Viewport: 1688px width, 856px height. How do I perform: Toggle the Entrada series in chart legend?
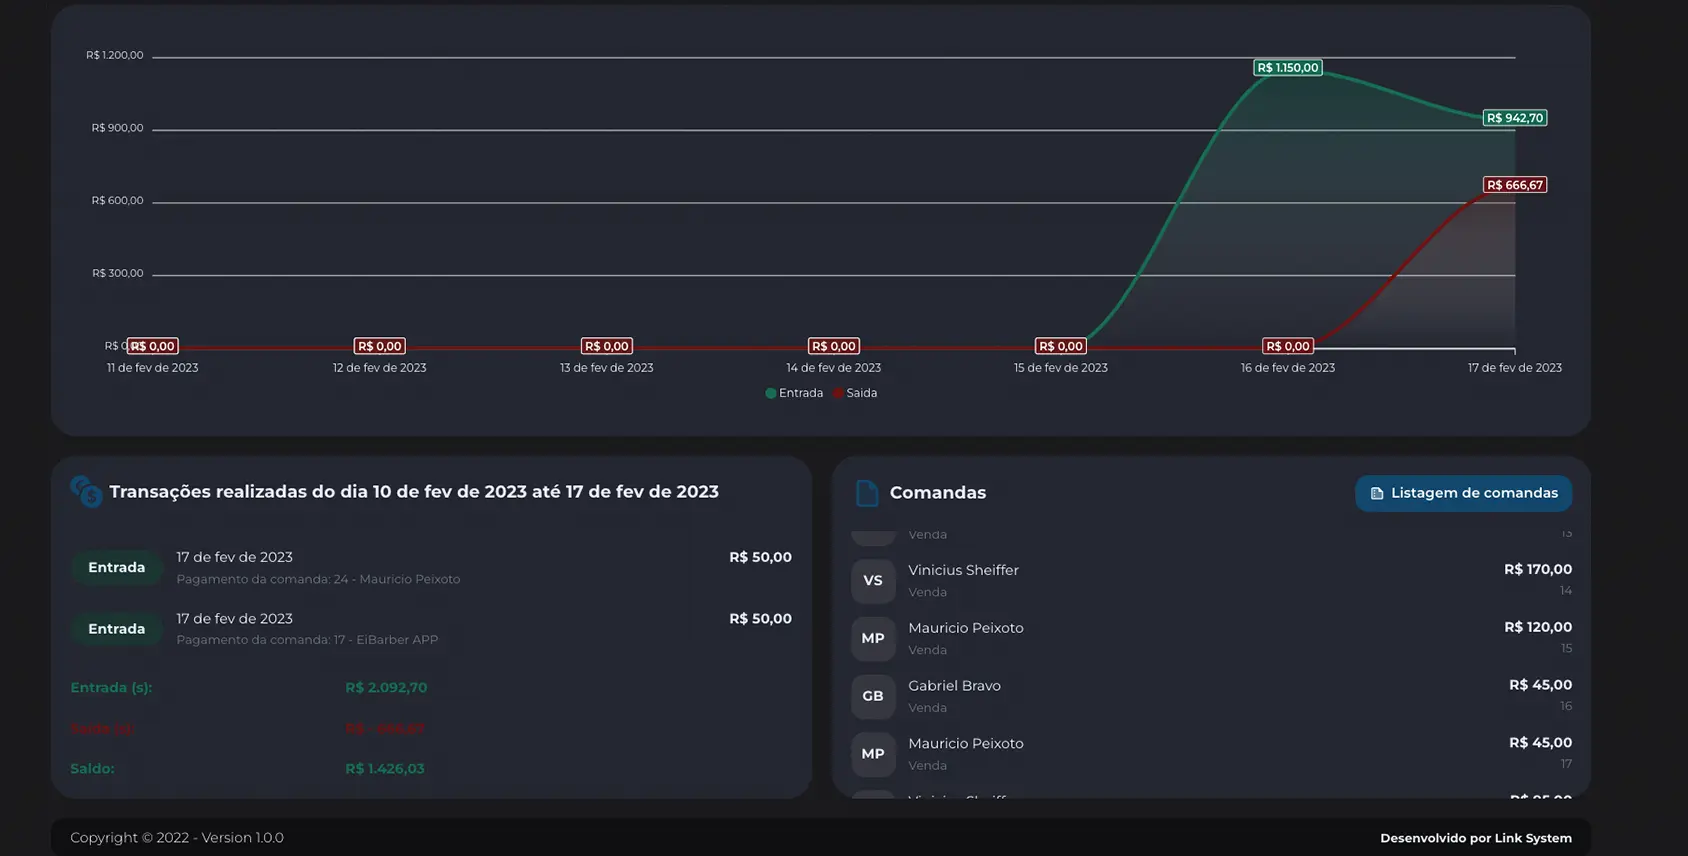pos(794,393)
